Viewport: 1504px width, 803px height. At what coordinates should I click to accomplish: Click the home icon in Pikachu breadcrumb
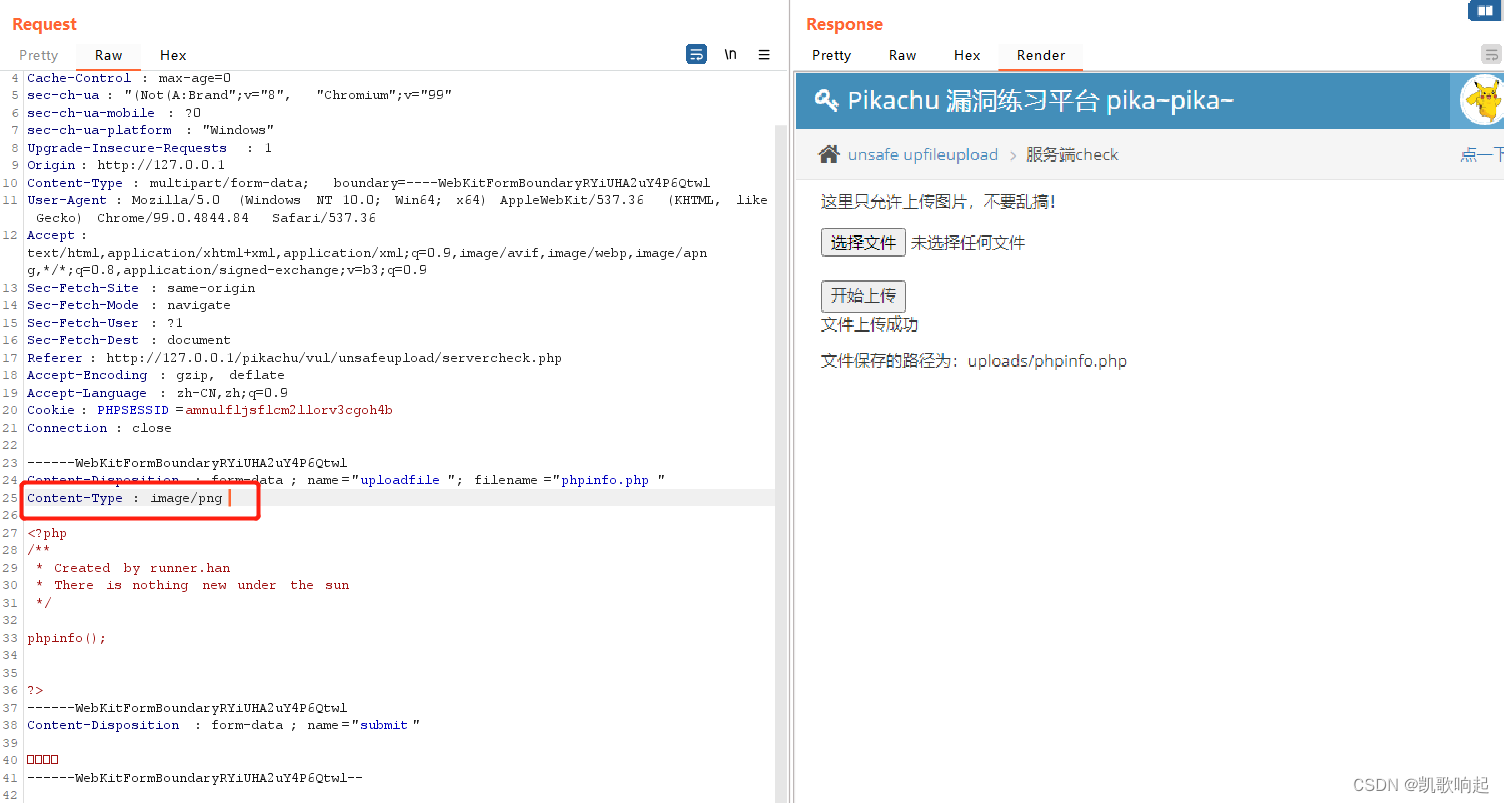point(829,154)
